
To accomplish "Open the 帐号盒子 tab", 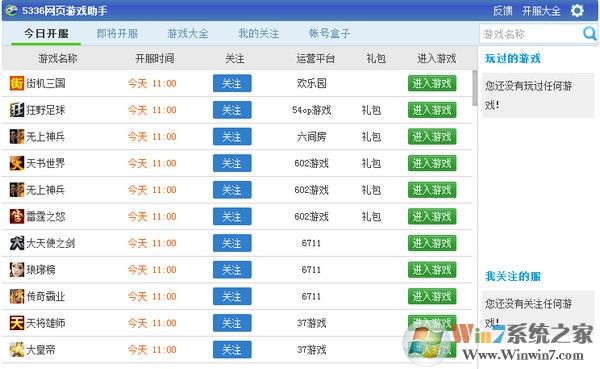I will [x=329, y=33].
